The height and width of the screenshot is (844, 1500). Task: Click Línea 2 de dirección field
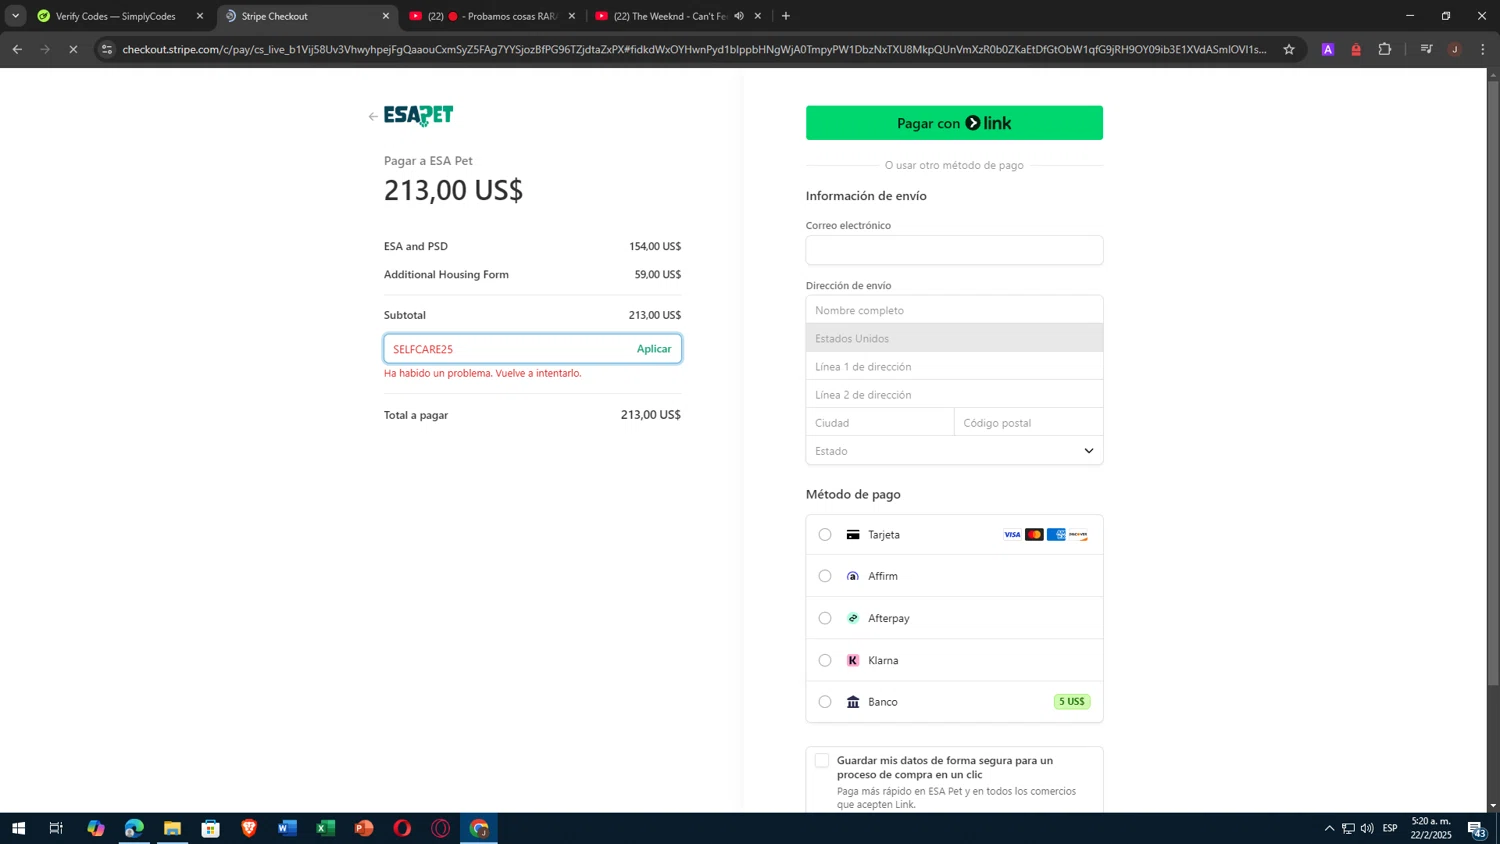click(x=954, y=395)
